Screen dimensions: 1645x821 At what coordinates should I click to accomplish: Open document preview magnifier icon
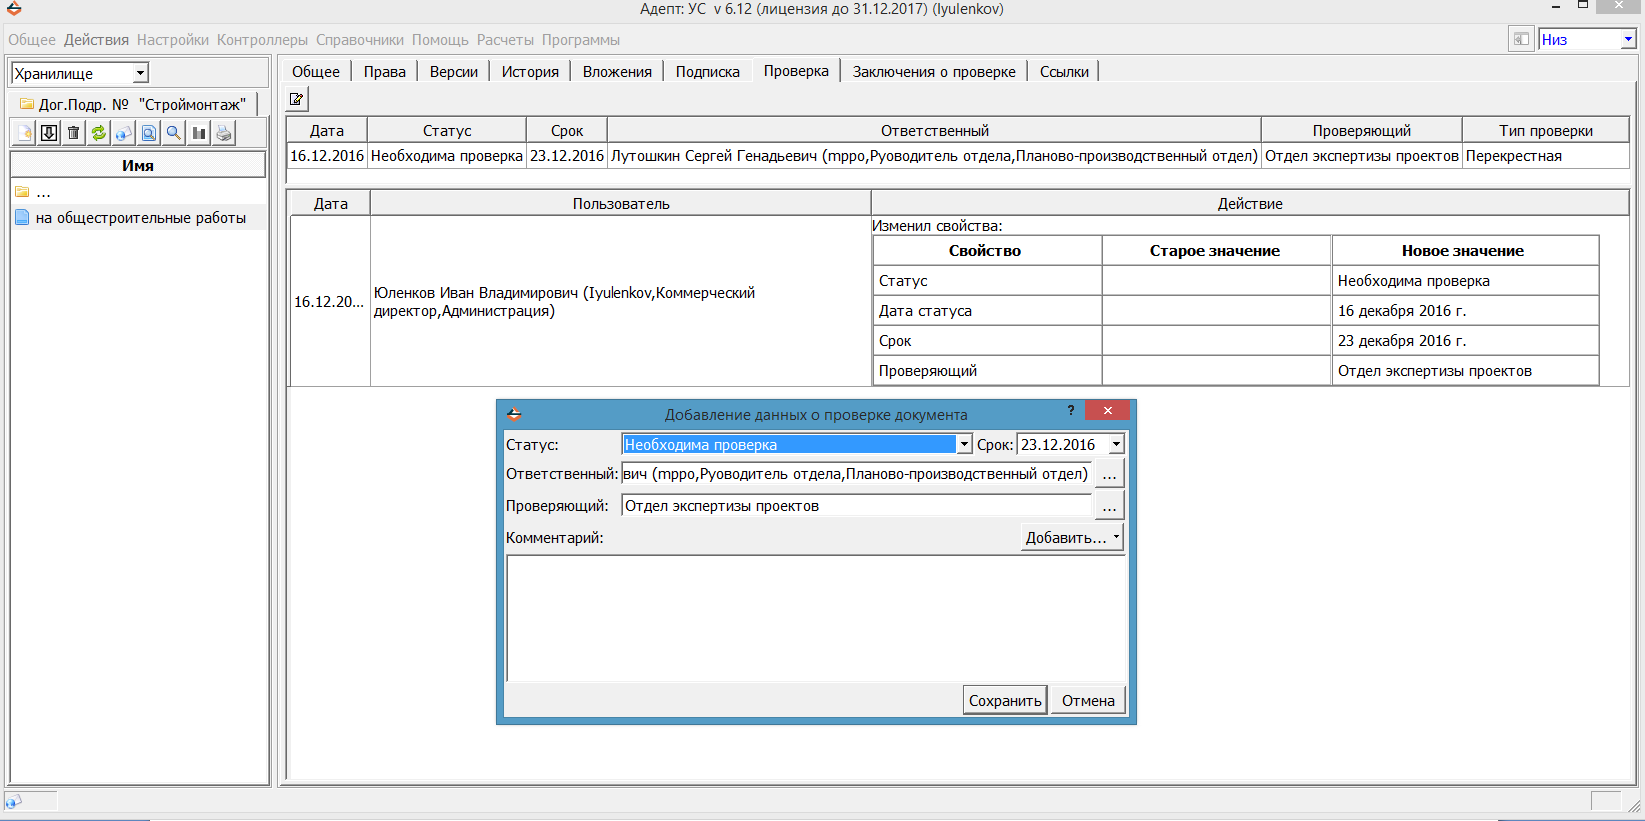(x=149, y=133)
